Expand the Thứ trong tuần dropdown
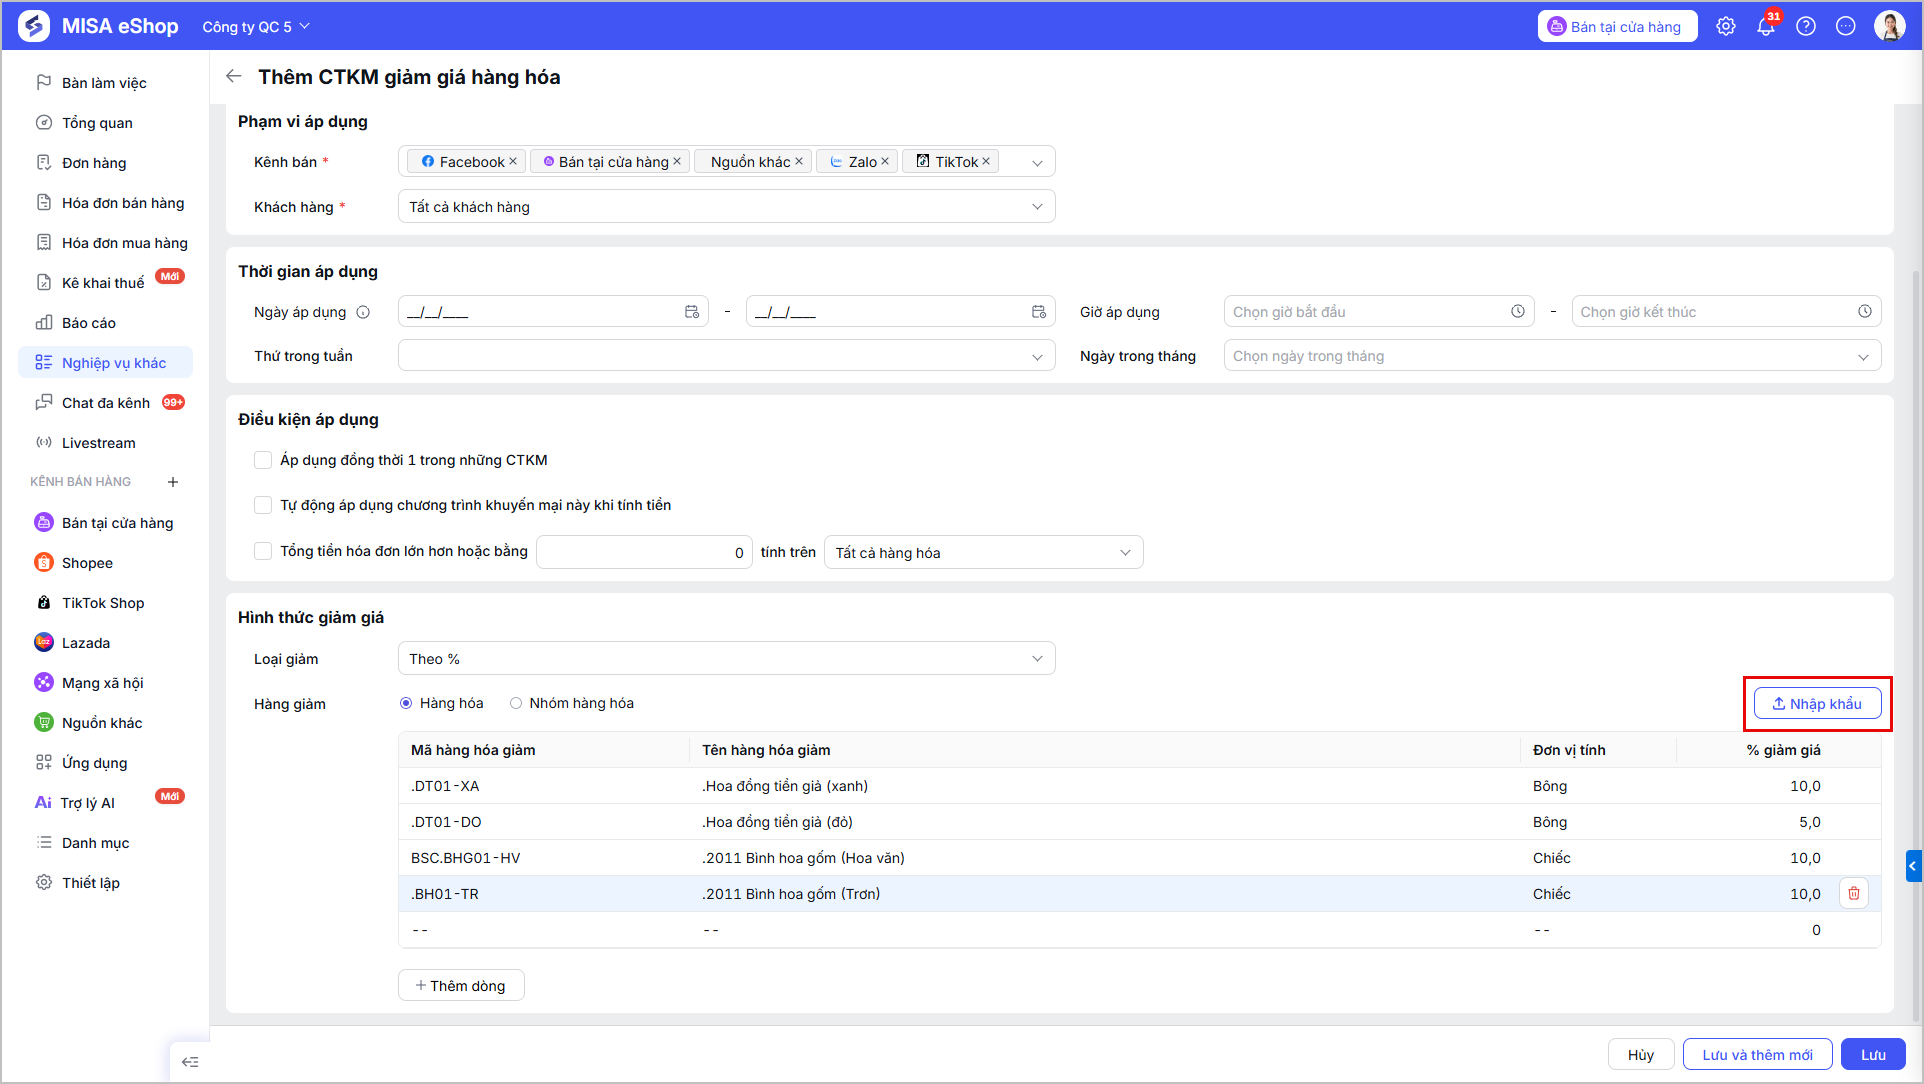This screenshot has width=1924, height=1084. click(x=726, y=356)
